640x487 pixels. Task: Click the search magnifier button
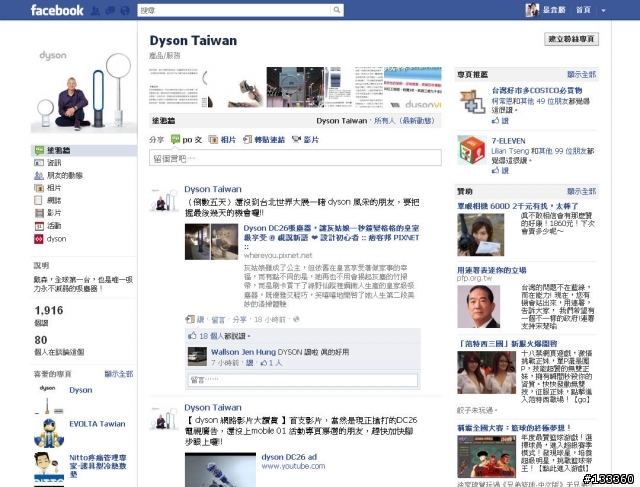[x=337, y=10]
